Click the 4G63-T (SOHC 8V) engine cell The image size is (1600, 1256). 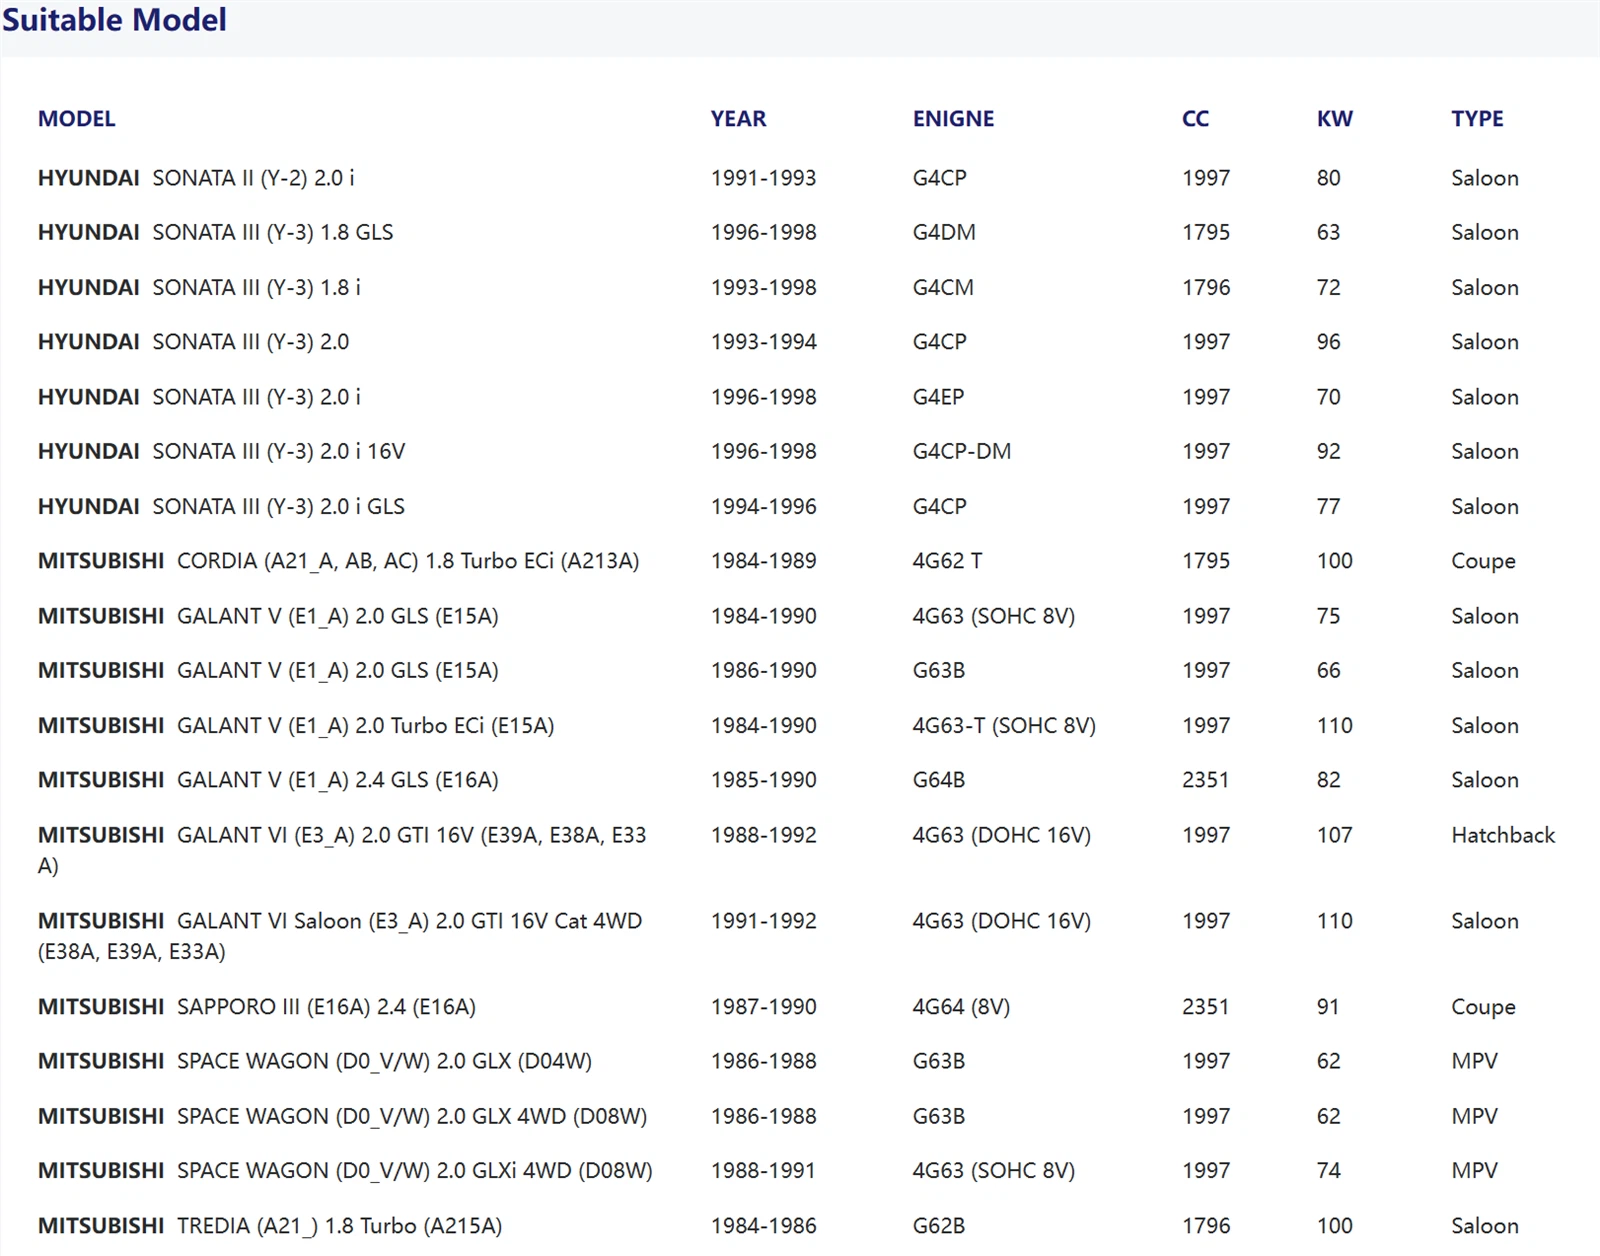(x=1003, y=726)
